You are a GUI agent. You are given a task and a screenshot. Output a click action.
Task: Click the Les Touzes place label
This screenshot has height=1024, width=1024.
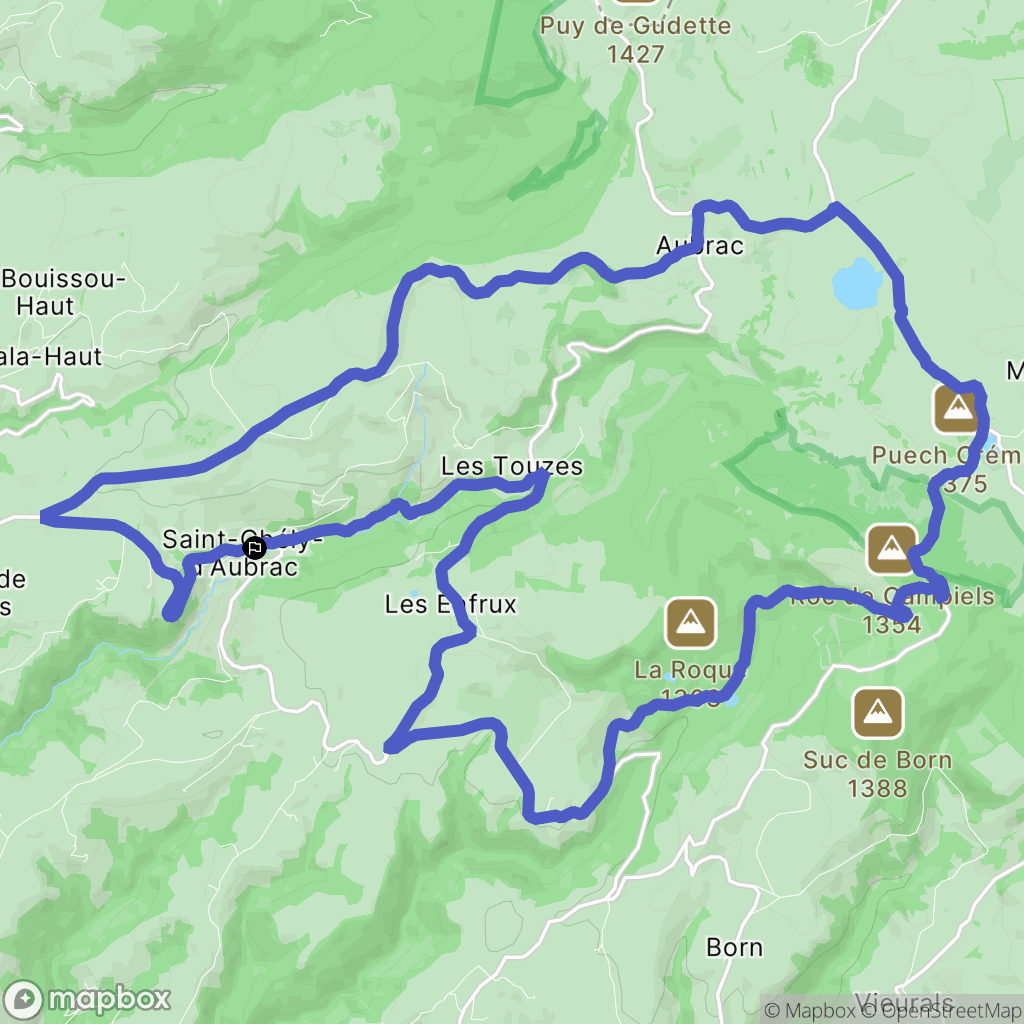[x=511, y=466]
